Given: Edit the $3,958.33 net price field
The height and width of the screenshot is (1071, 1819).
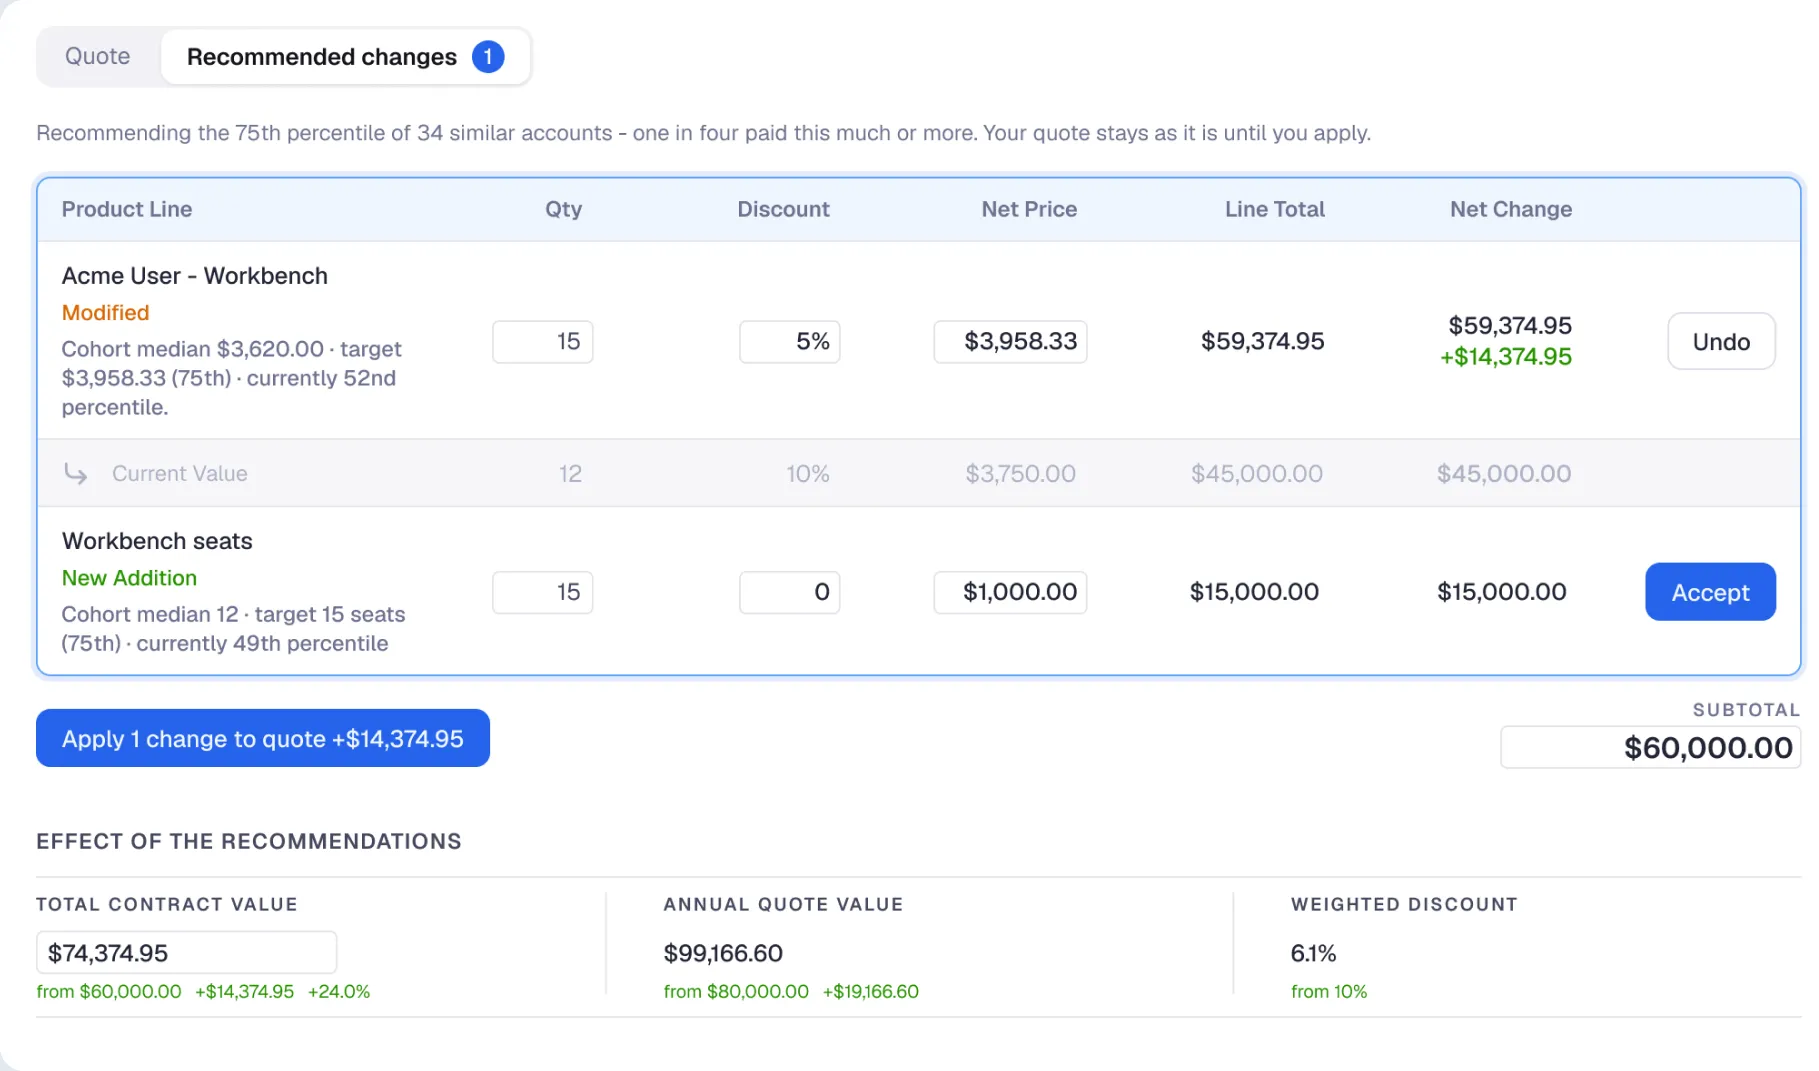Looking at the screenshot, I should (1010, 342).
